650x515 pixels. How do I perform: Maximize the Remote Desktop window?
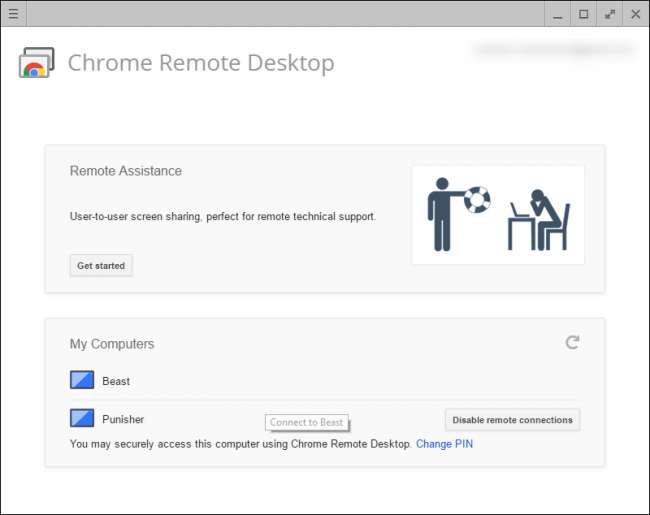click(x=584, y=14)
